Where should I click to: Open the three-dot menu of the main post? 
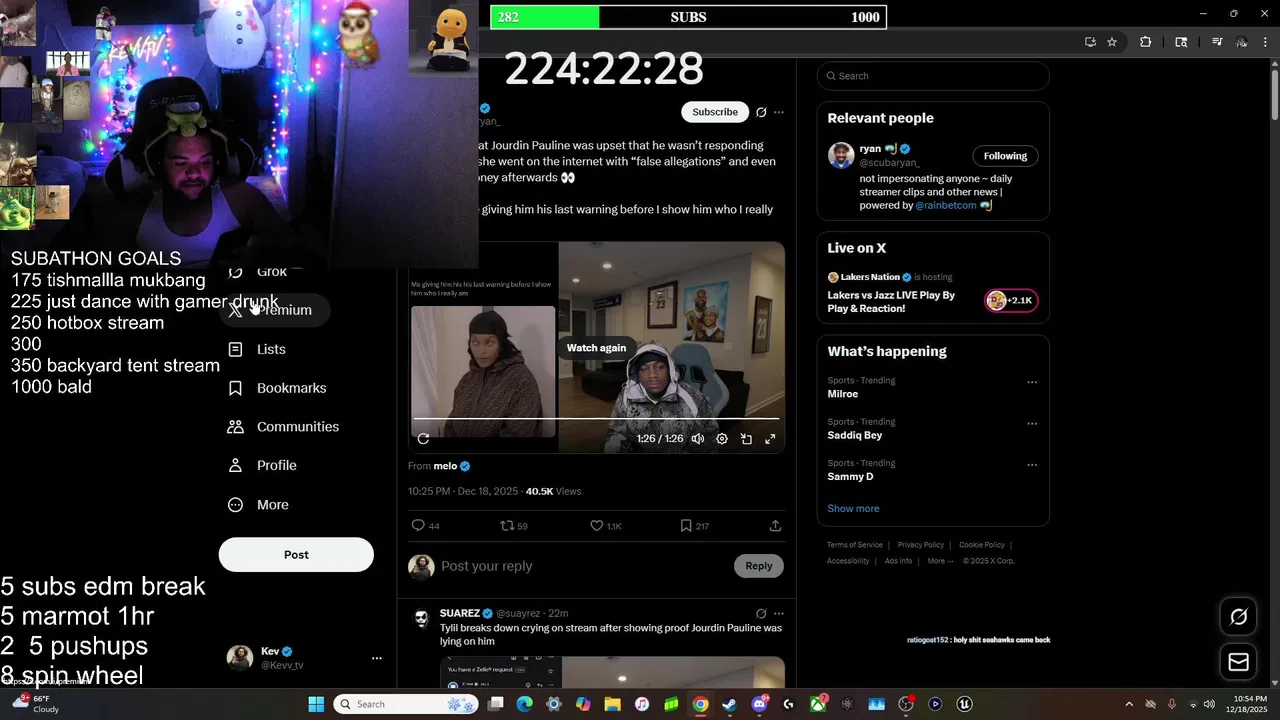779,112
